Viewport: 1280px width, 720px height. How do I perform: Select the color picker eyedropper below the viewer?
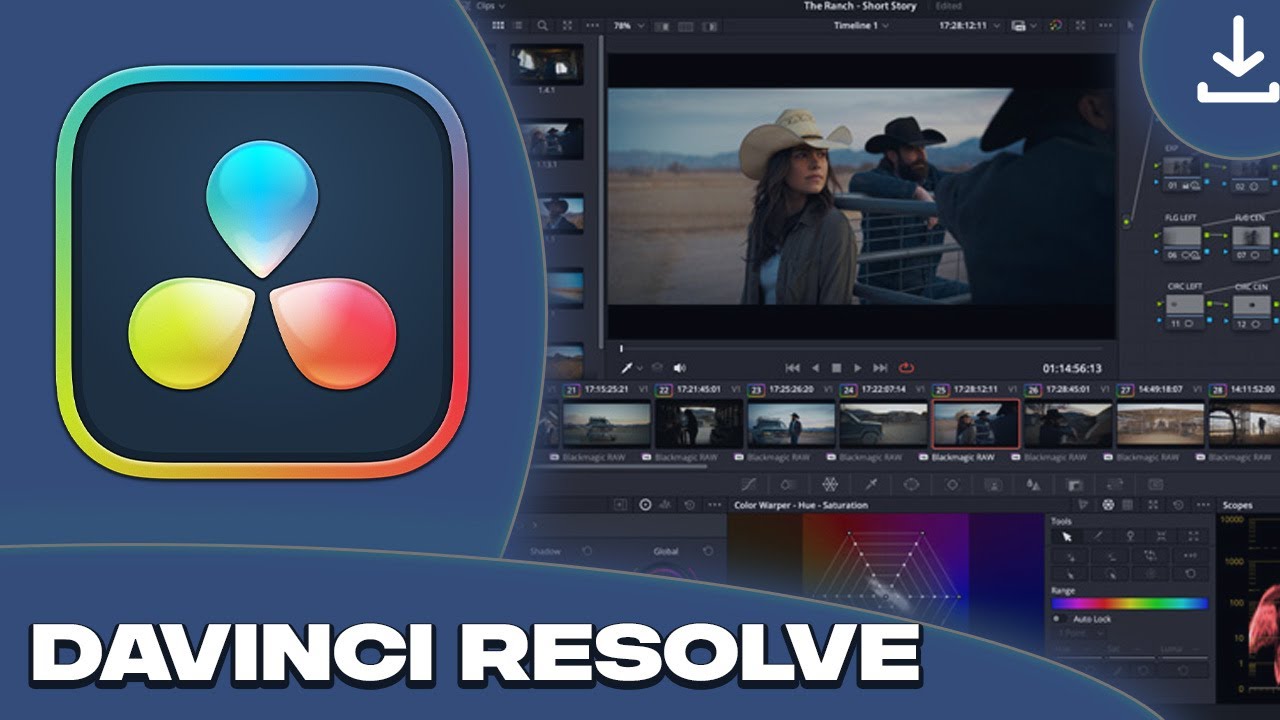(628, 368)
